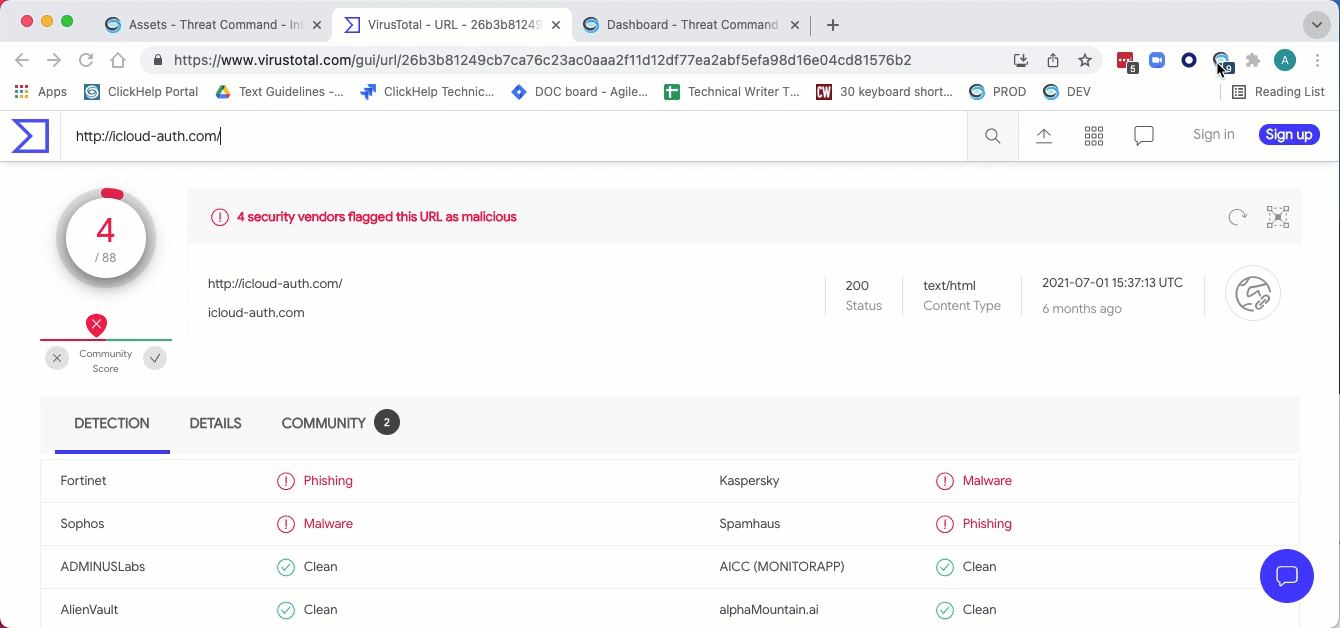Open DOC board - Agile bookmark

pyautogui.click(x=579, y=92)
